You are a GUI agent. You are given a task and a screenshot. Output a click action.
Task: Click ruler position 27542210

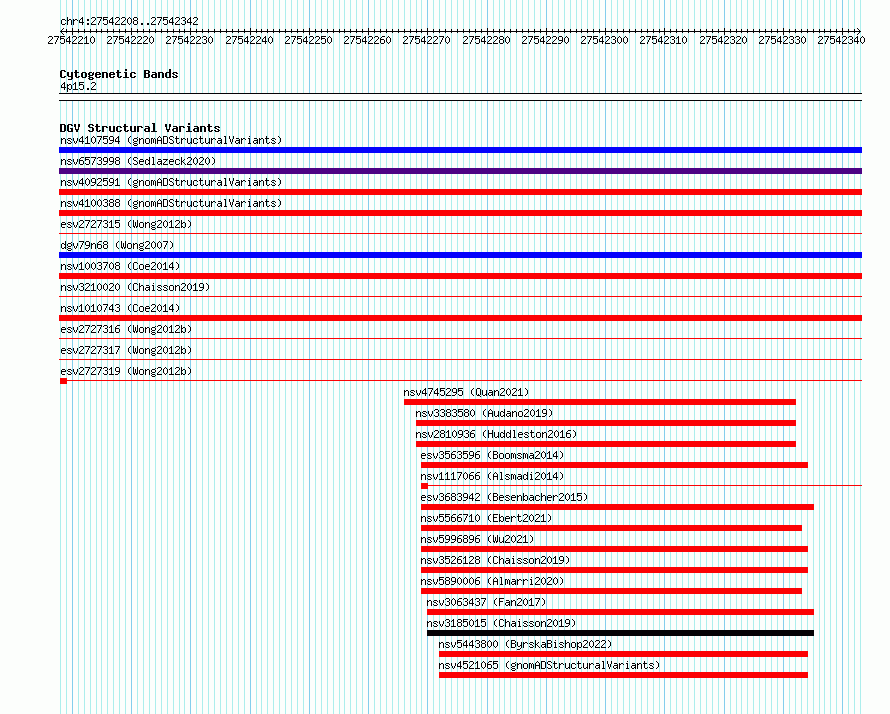click(72, 40)
